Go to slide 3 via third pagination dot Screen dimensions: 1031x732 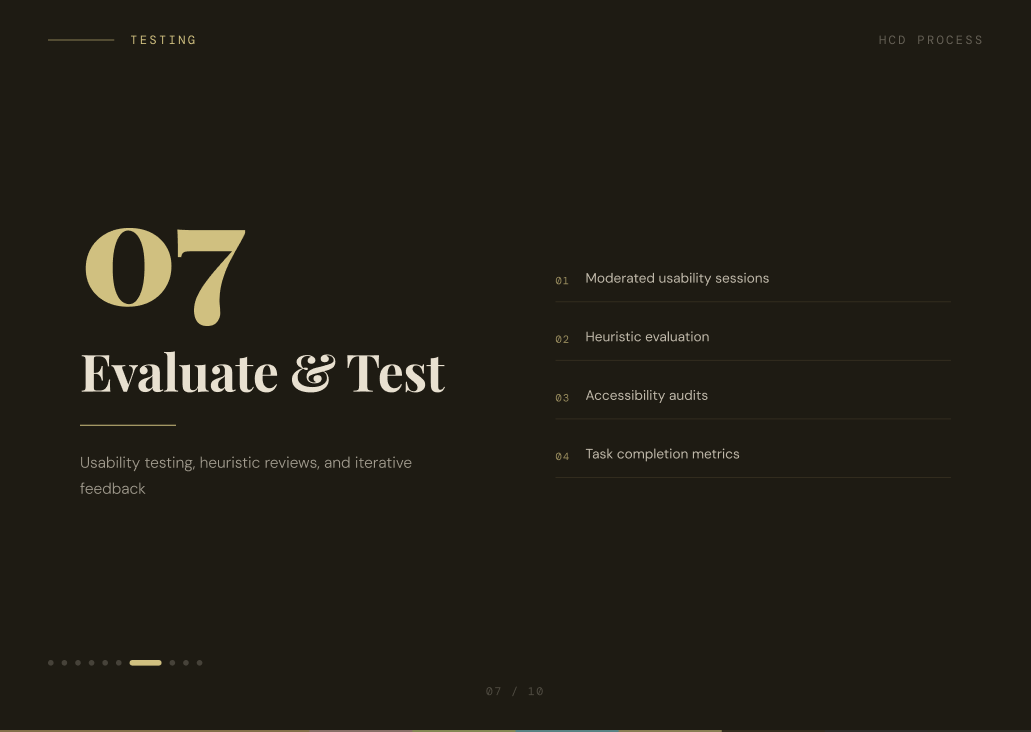[78, 663]
